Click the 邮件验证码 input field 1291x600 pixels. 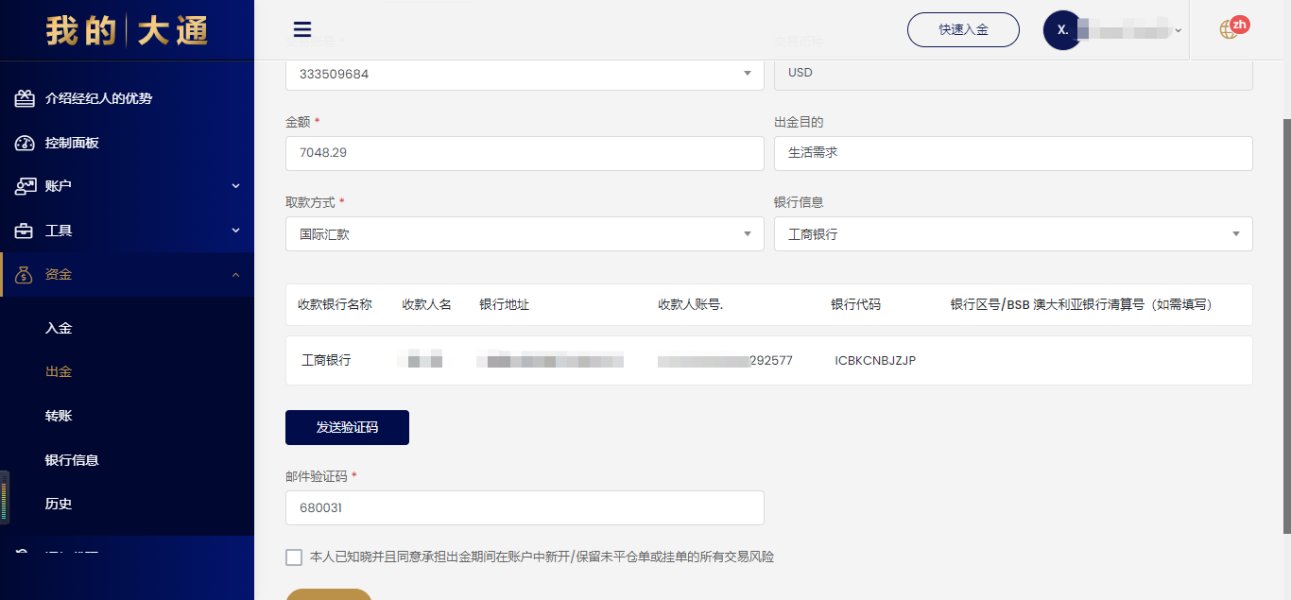click(525, 507)
